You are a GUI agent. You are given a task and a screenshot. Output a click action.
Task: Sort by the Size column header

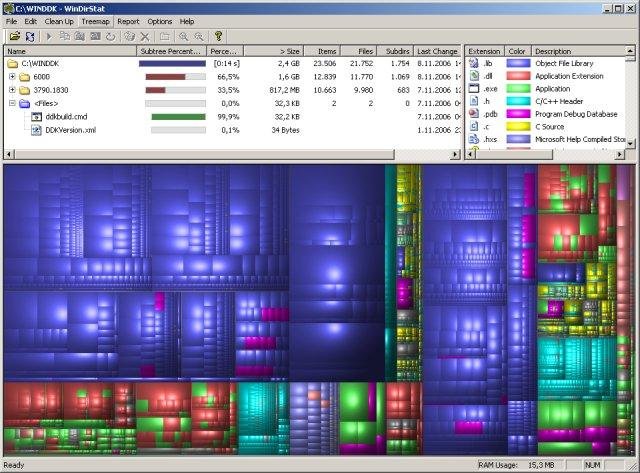(x=273, y=51)
